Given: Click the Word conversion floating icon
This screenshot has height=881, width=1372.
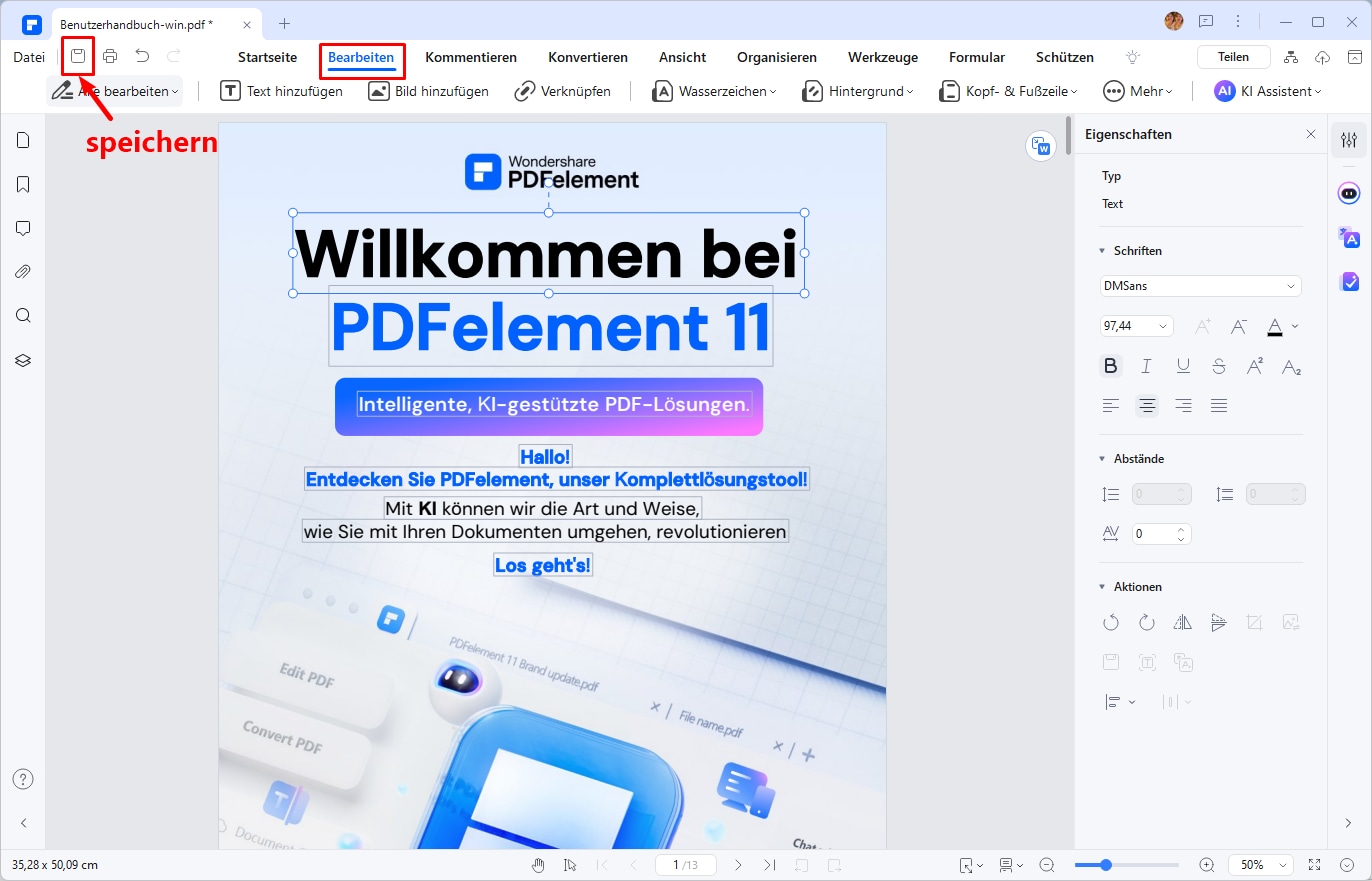Looking at the screenshot, I should [x=1041, y=146].
